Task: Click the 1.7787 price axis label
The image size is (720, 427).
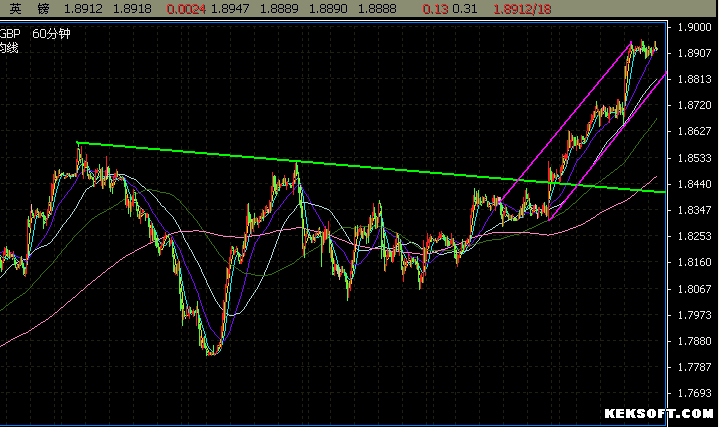Action: coord(695,367)
